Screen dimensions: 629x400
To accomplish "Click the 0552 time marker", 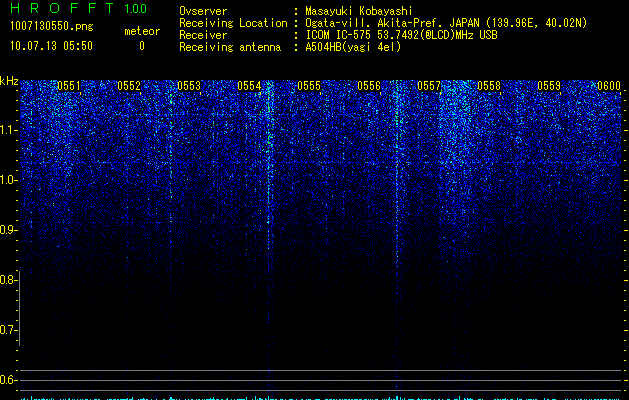I will pos(129,86).
